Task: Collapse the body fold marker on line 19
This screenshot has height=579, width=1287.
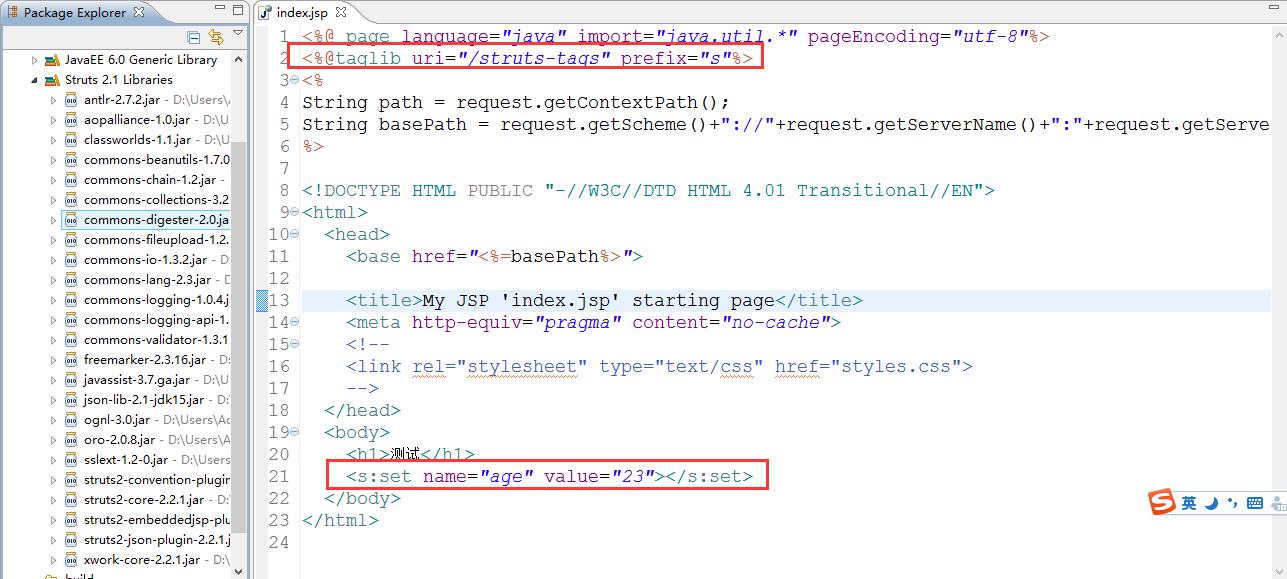Action: point(294,432)
